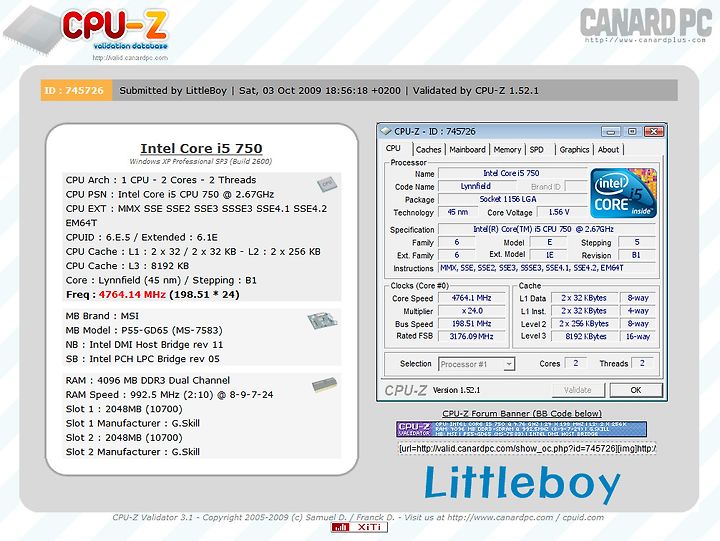Click the Name field Intel Core i5 750
The width and height of the screenshot is (720, 541).
coord(511,174)
